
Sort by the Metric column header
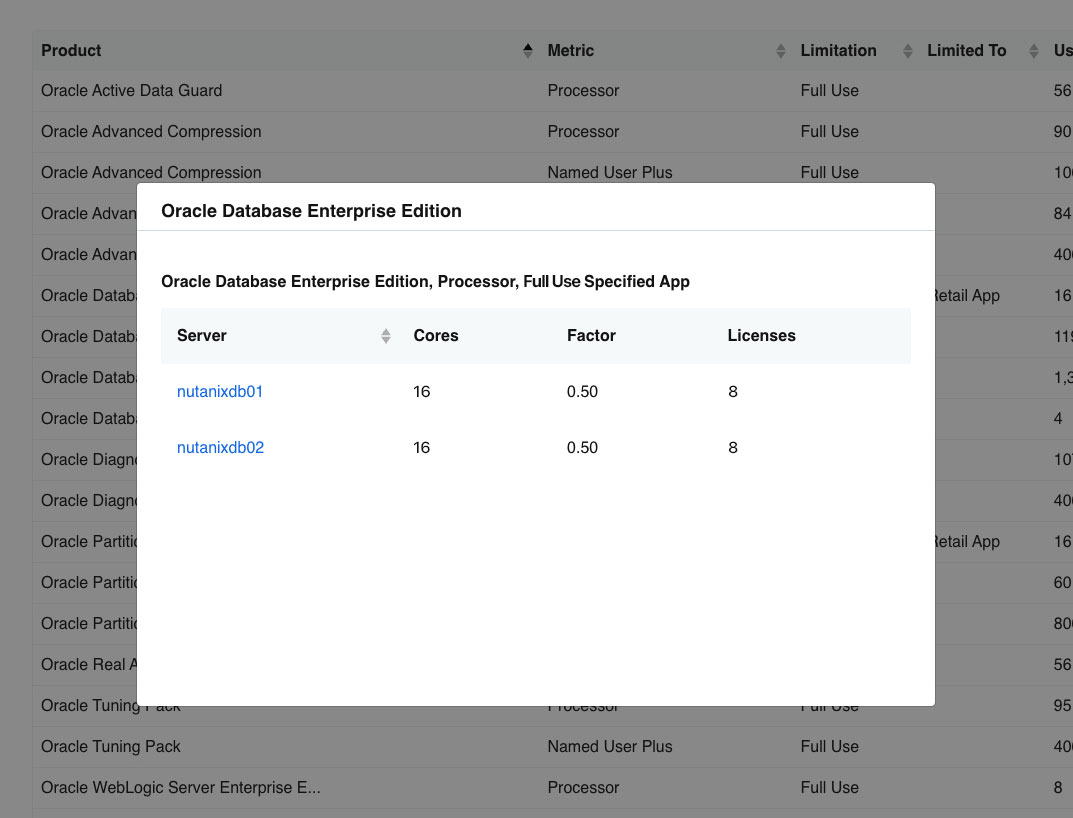pyautogui.click(x=569, y=50)
